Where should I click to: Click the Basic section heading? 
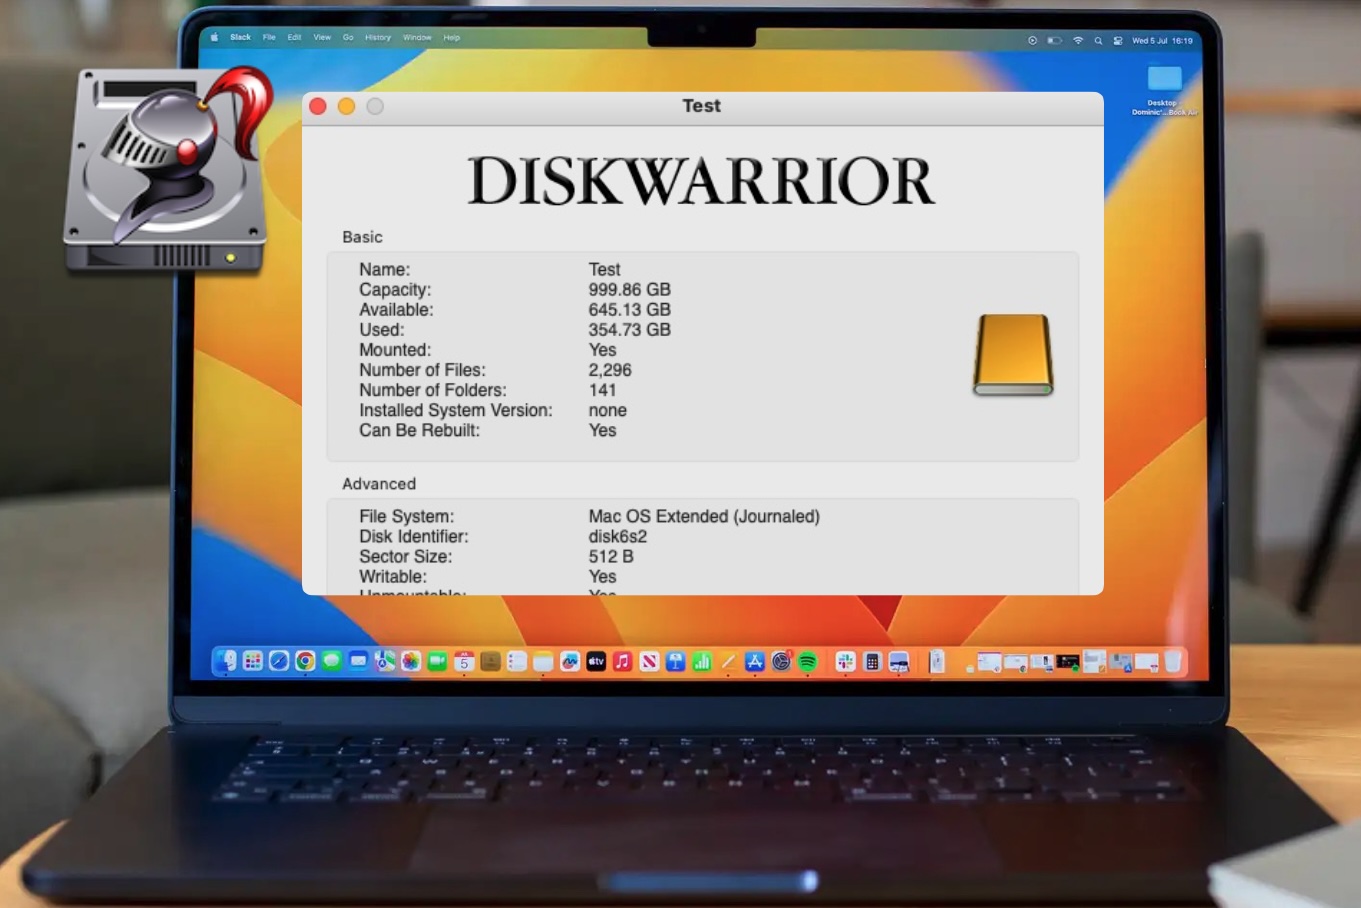pyautogui.click(x=362, y=237)
